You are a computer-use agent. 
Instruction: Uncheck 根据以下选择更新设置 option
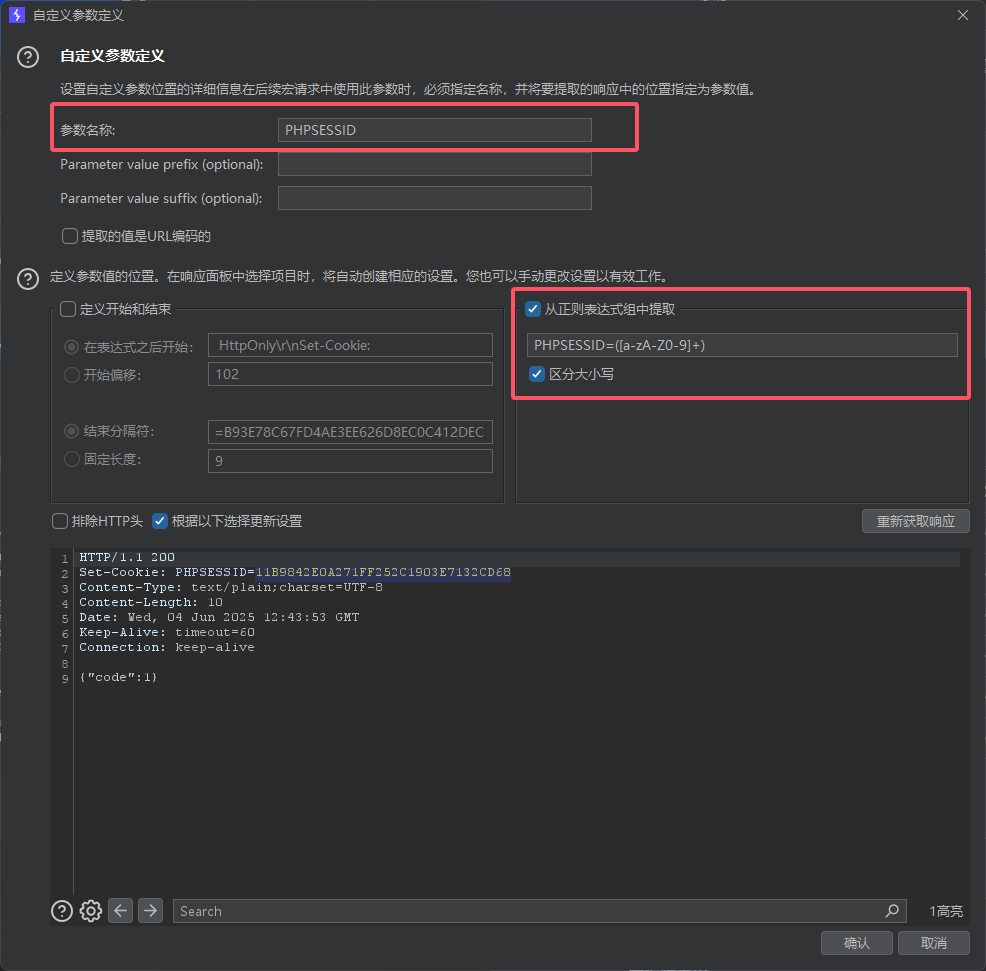tap(160, 521)
